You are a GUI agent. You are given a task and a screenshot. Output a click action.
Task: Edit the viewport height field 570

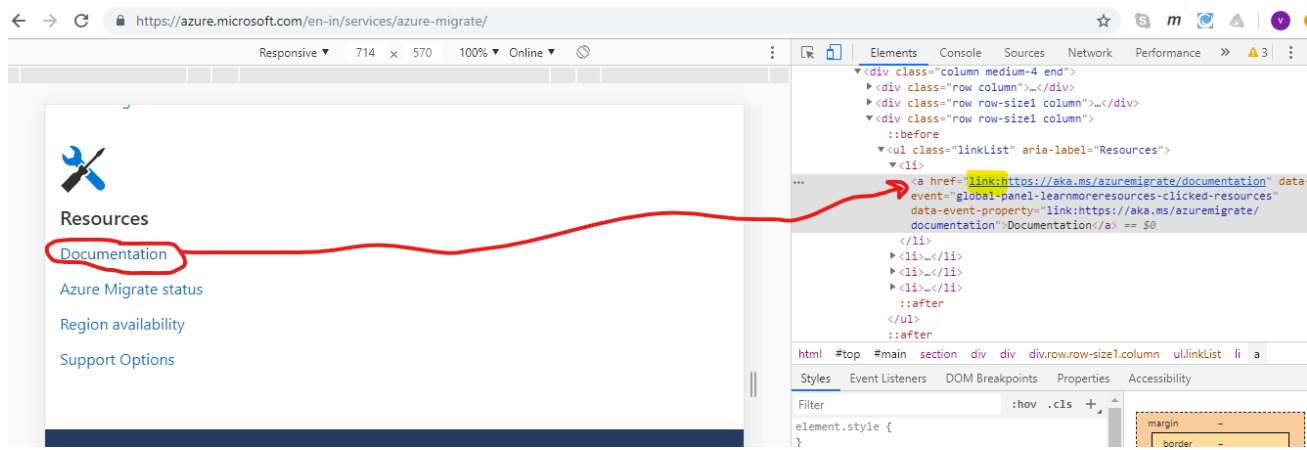(x=421, y=52)
